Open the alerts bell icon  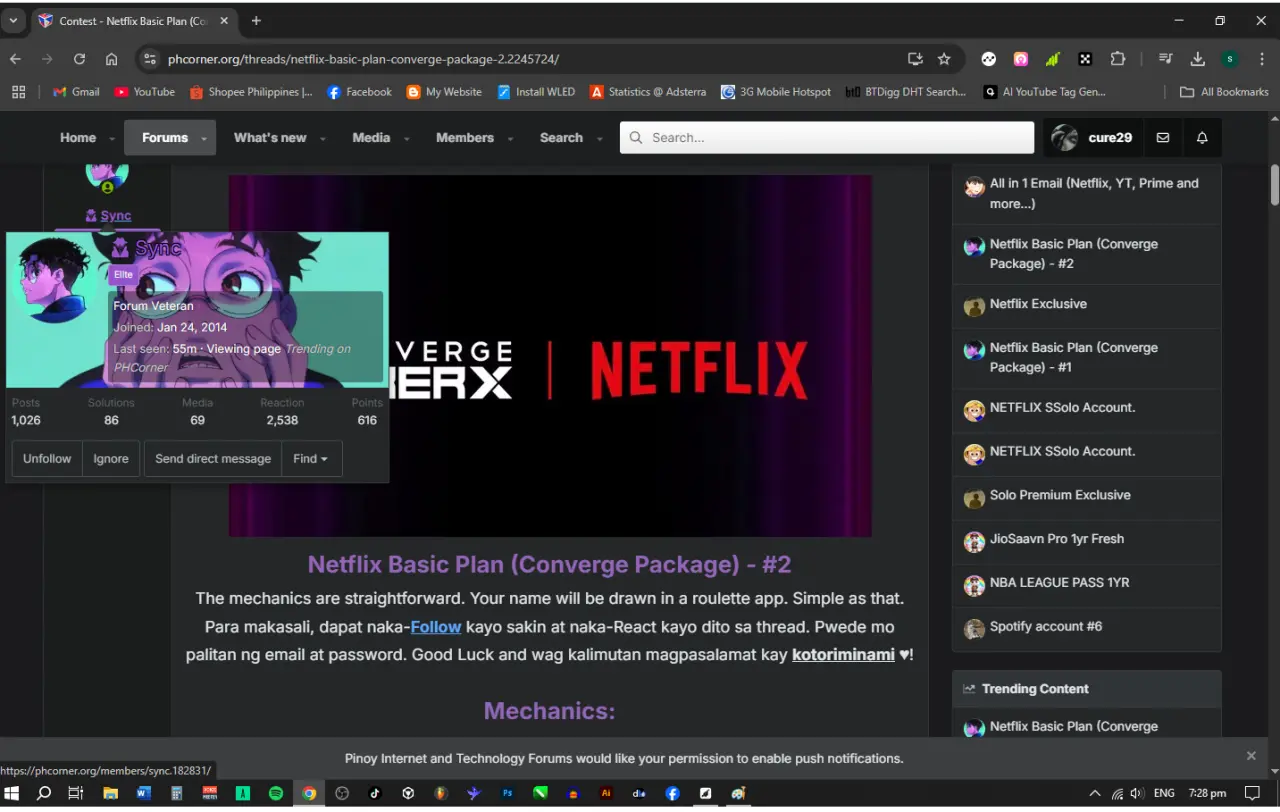click(1202, 138)
